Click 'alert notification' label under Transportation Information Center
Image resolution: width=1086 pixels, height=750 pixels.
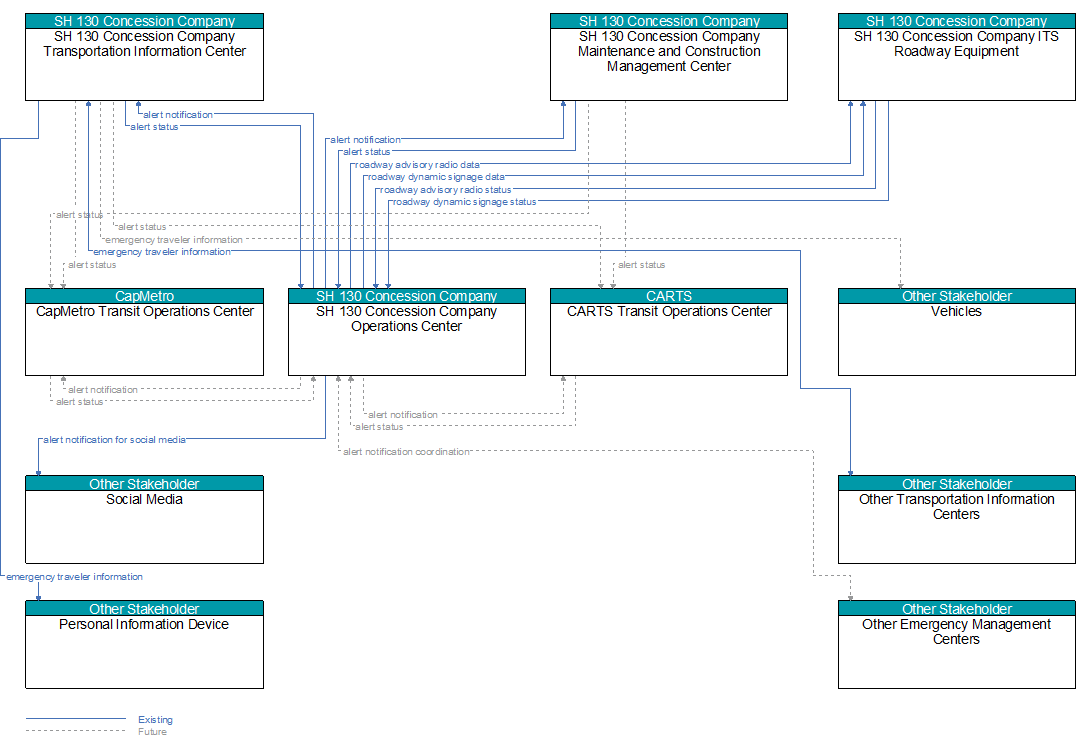[x=177, y=115]
